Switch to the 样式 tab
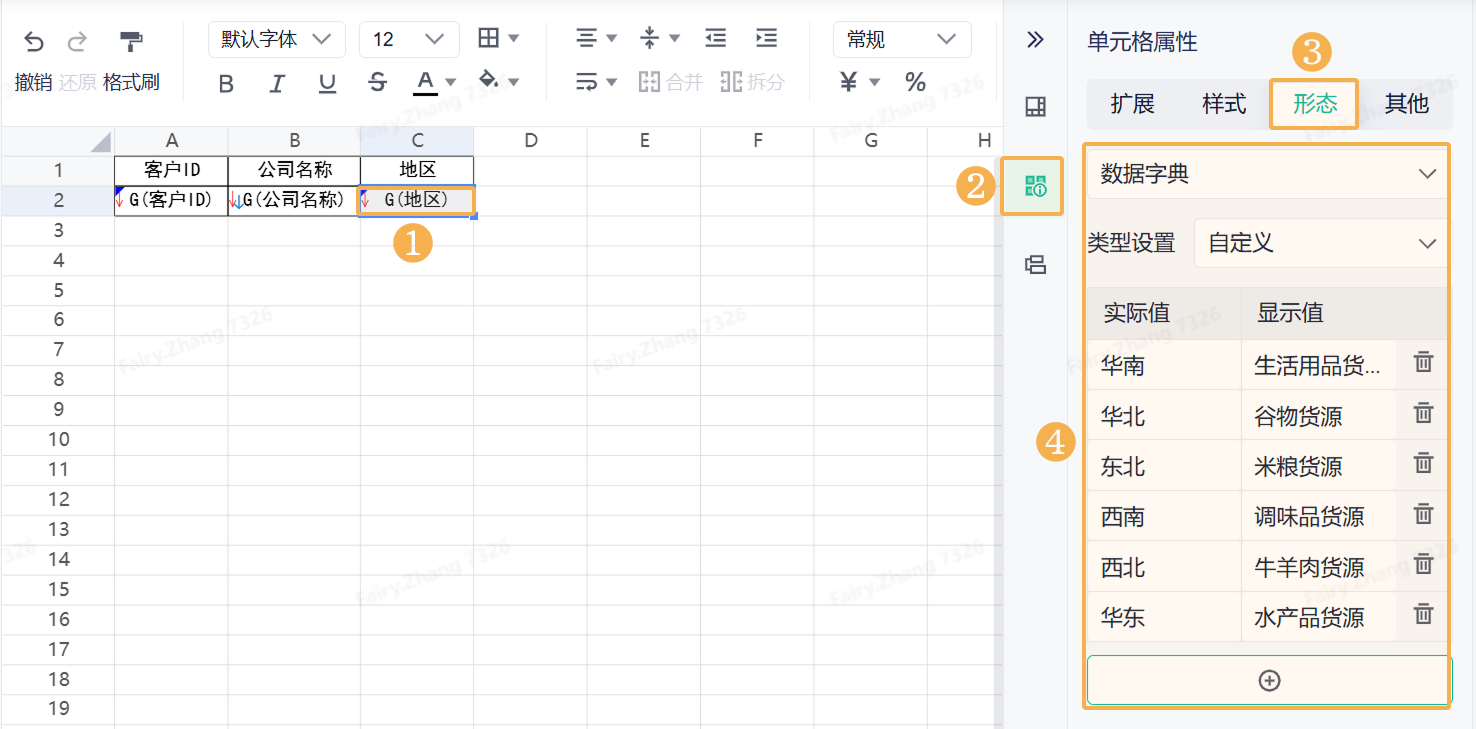 coord(1224,104)
